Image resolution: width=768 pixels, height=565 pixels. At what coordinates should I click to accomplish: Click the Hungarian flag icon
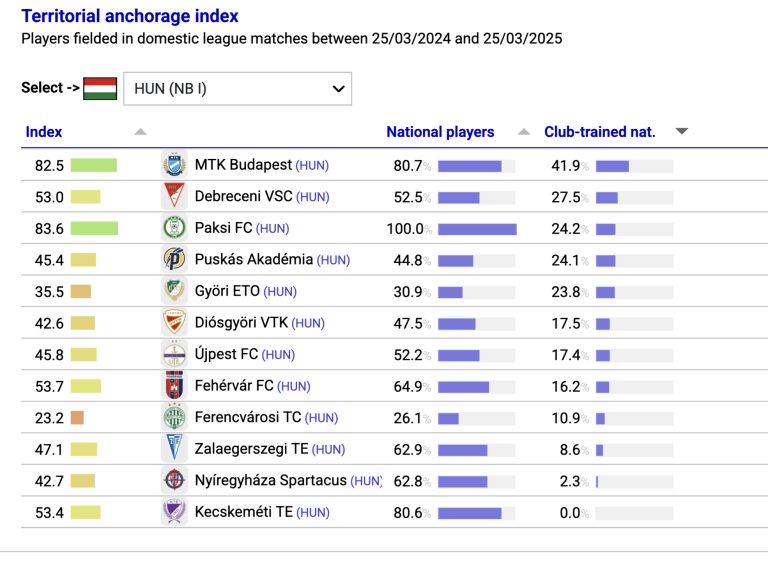point(100,89)
